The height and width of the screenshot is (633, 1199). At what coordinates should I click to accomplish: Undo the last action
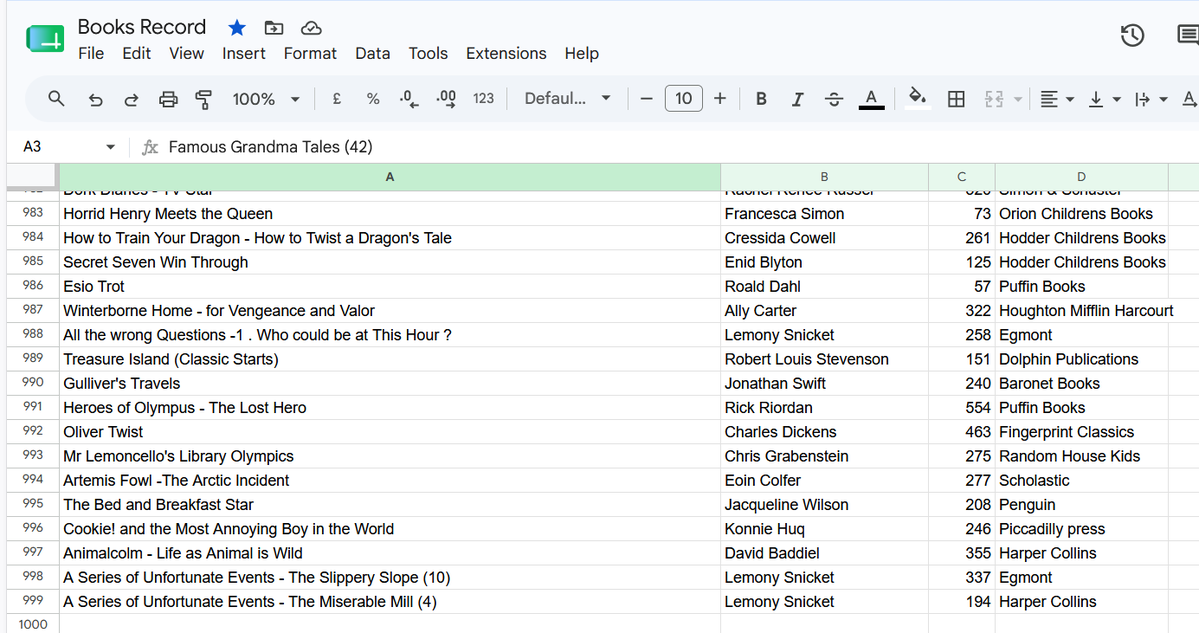point(95,99)
